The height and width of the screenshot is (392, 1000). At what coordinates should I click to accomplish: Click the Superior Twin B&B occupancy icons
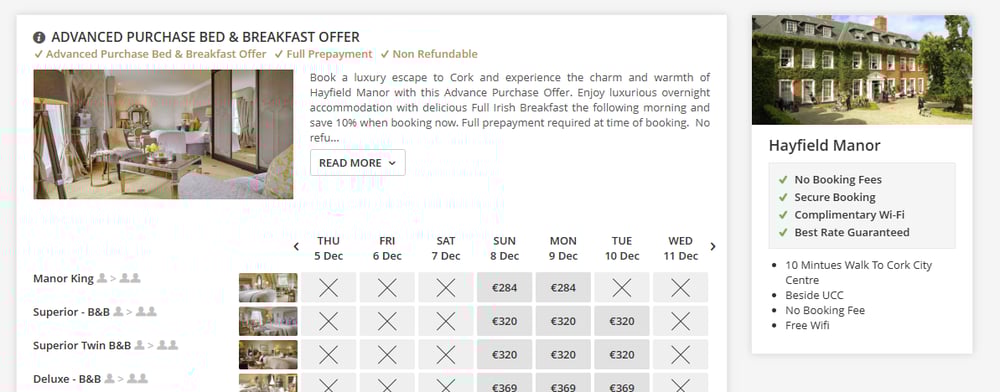pos(156,345)
